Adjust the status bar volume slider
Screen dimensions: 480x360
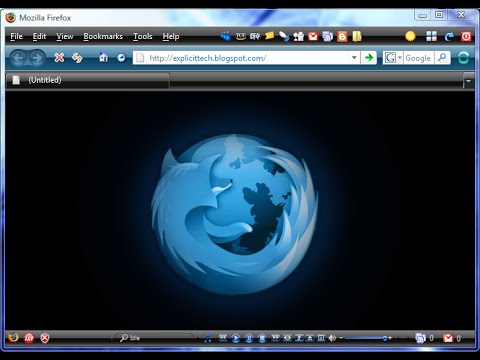click(366, 338)
